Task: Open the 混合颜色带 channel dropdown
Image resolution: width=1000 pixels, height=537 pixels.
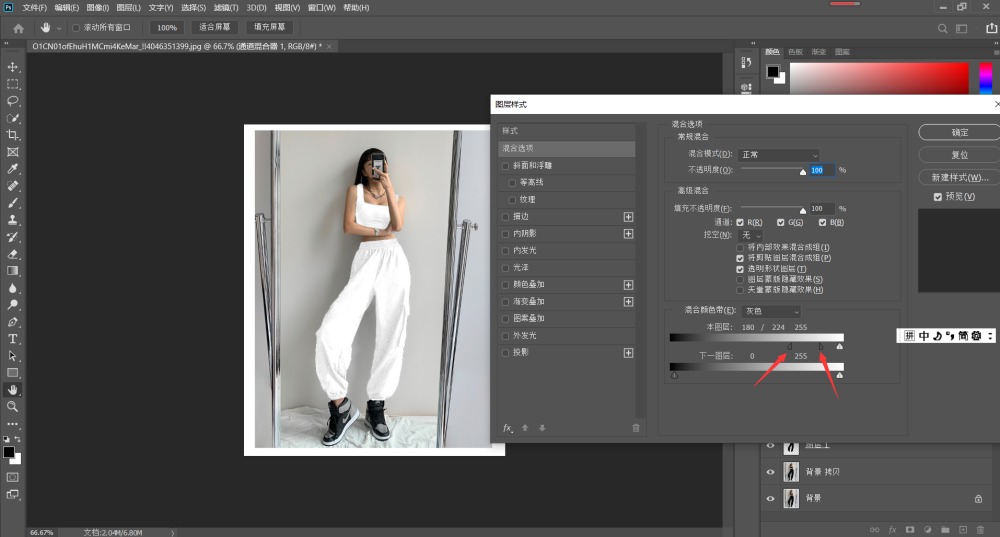Action: click(771, 311)
